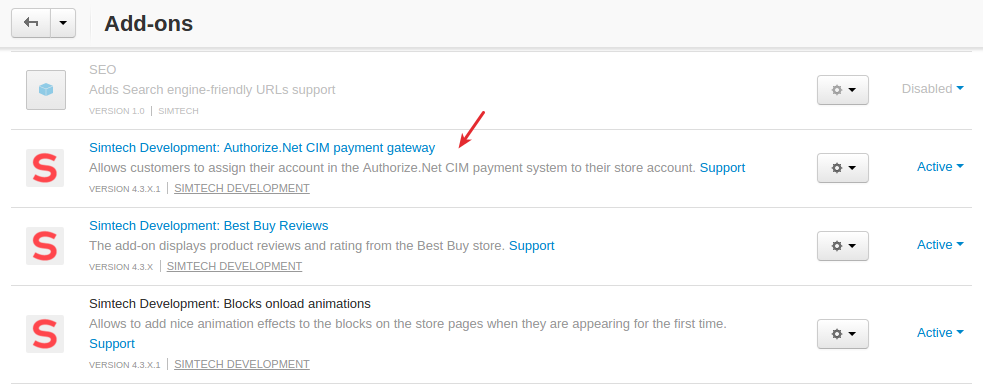Open the gear menu for the SEO add-on
983x388 pixels.
[x=843, y=90]
